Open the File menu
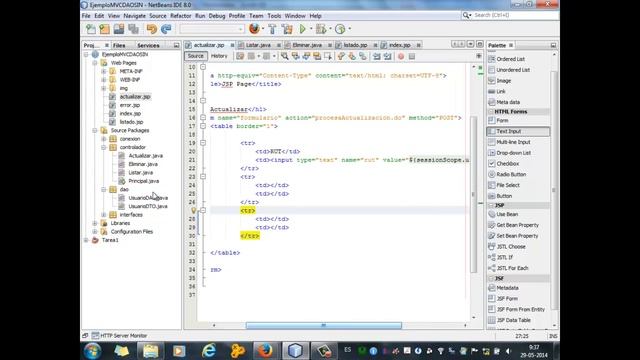Screen dimensions: 640x360 (86, 16)
